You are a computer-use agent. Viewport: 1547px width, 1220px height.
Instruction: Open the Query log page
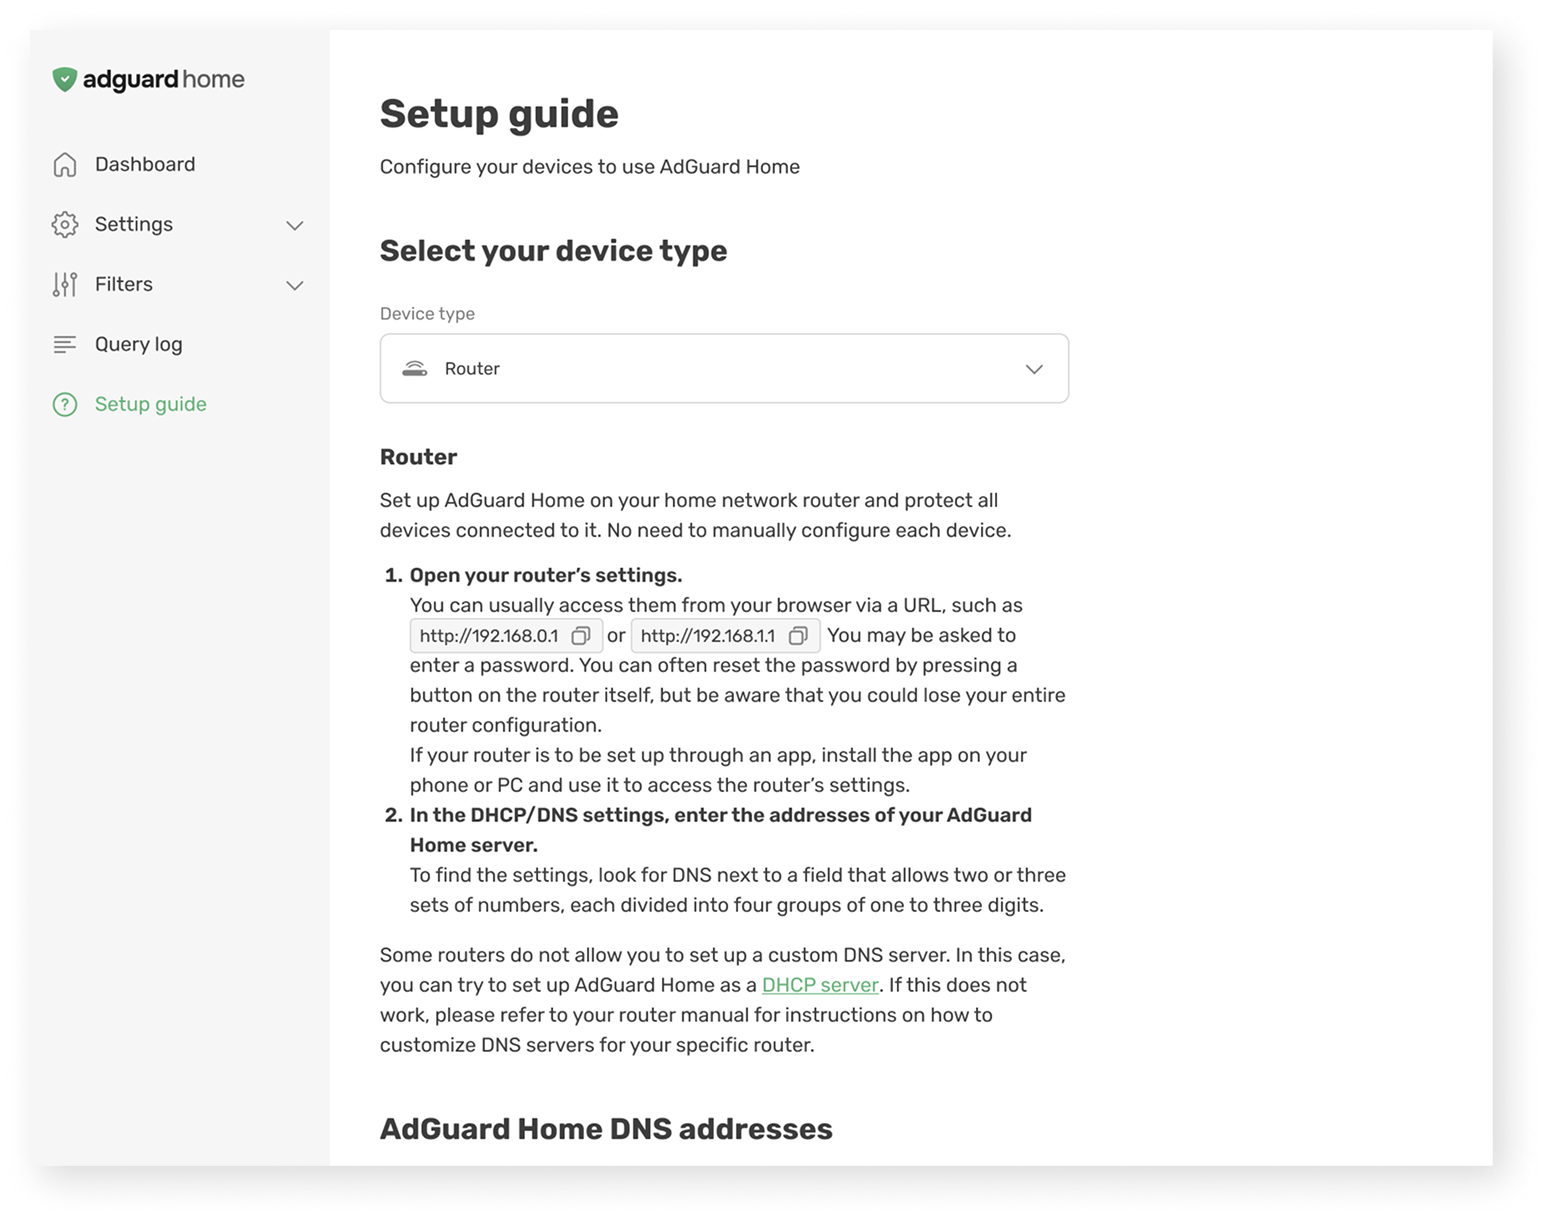pos(139,344)
